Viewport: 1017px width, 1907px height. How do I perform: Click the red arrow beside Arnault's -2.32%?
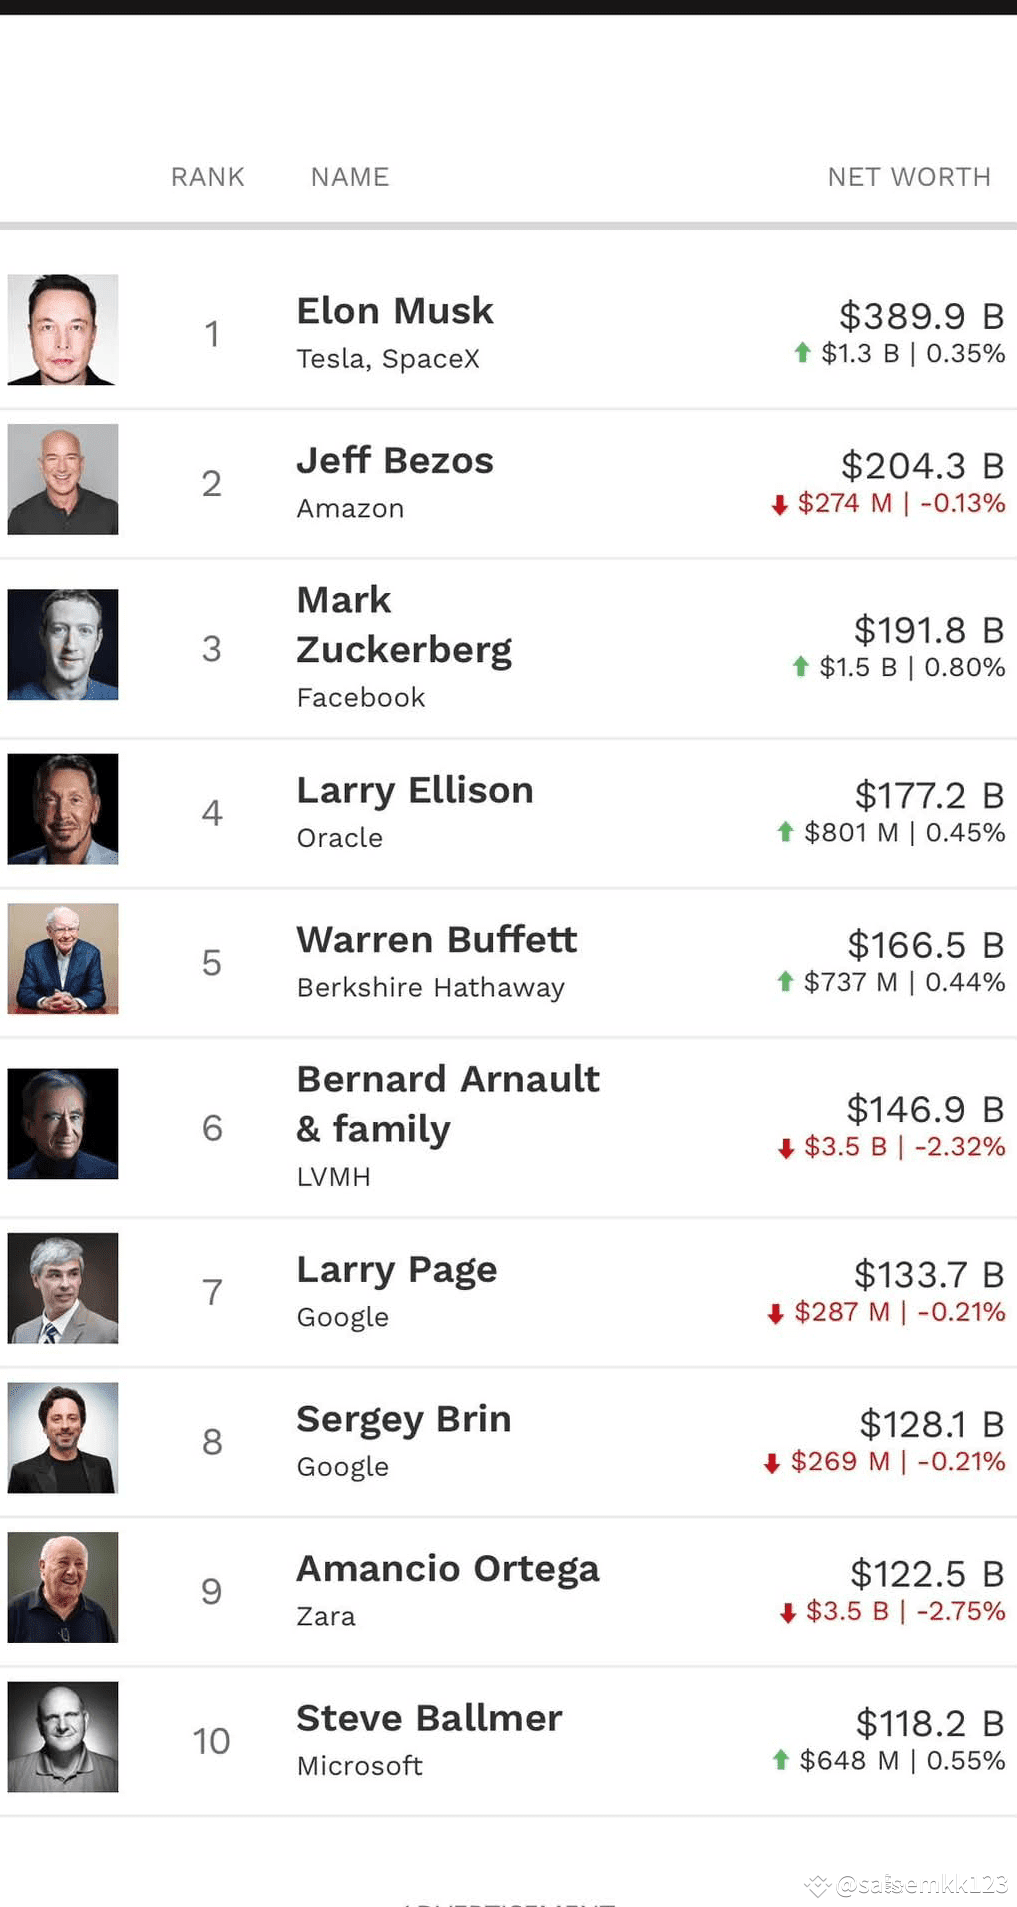click(x=786, y=1148)
